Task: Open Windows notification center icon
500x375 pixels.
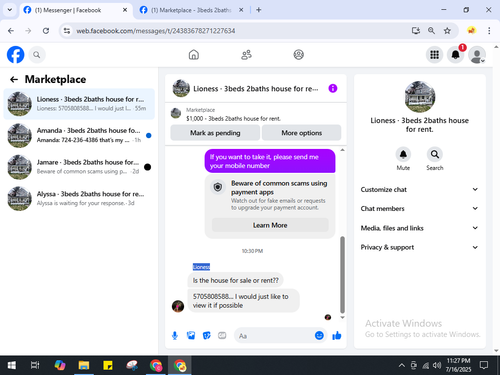Action: (484, 366)
